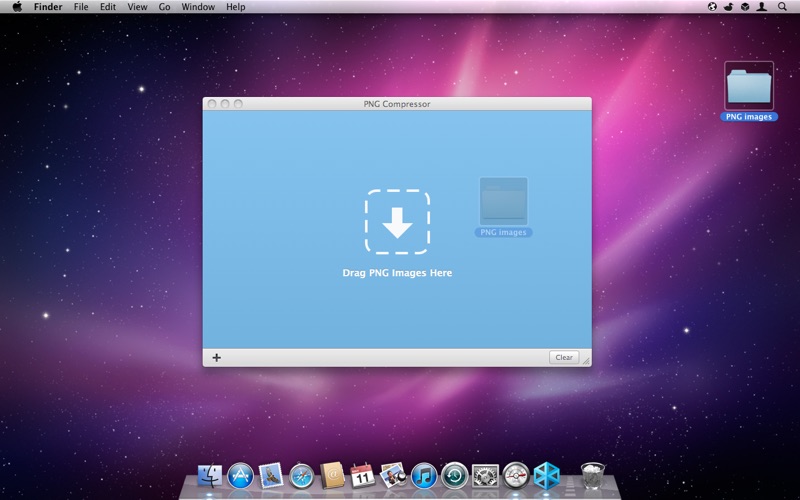Image resolution: width=800 pixels, height=500 pixels.
Task: Open Safari from the Dock
Action: tap(302, 476)
